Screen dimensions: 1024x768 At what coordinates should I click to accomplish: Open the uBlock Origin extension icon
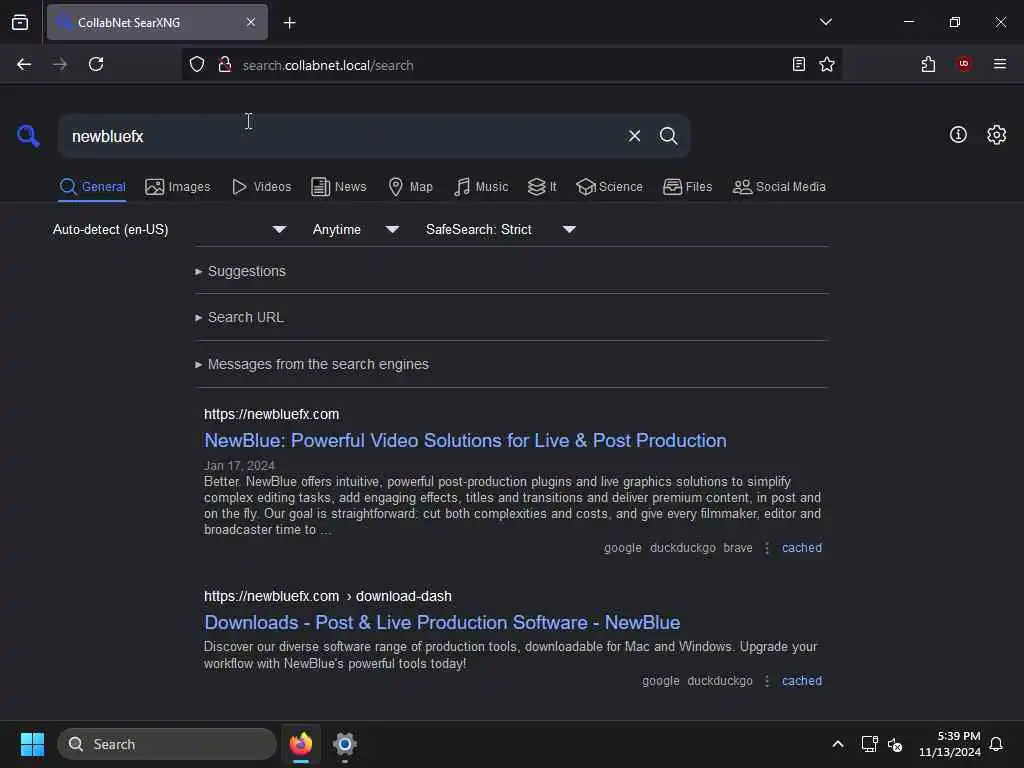[964, 63]
